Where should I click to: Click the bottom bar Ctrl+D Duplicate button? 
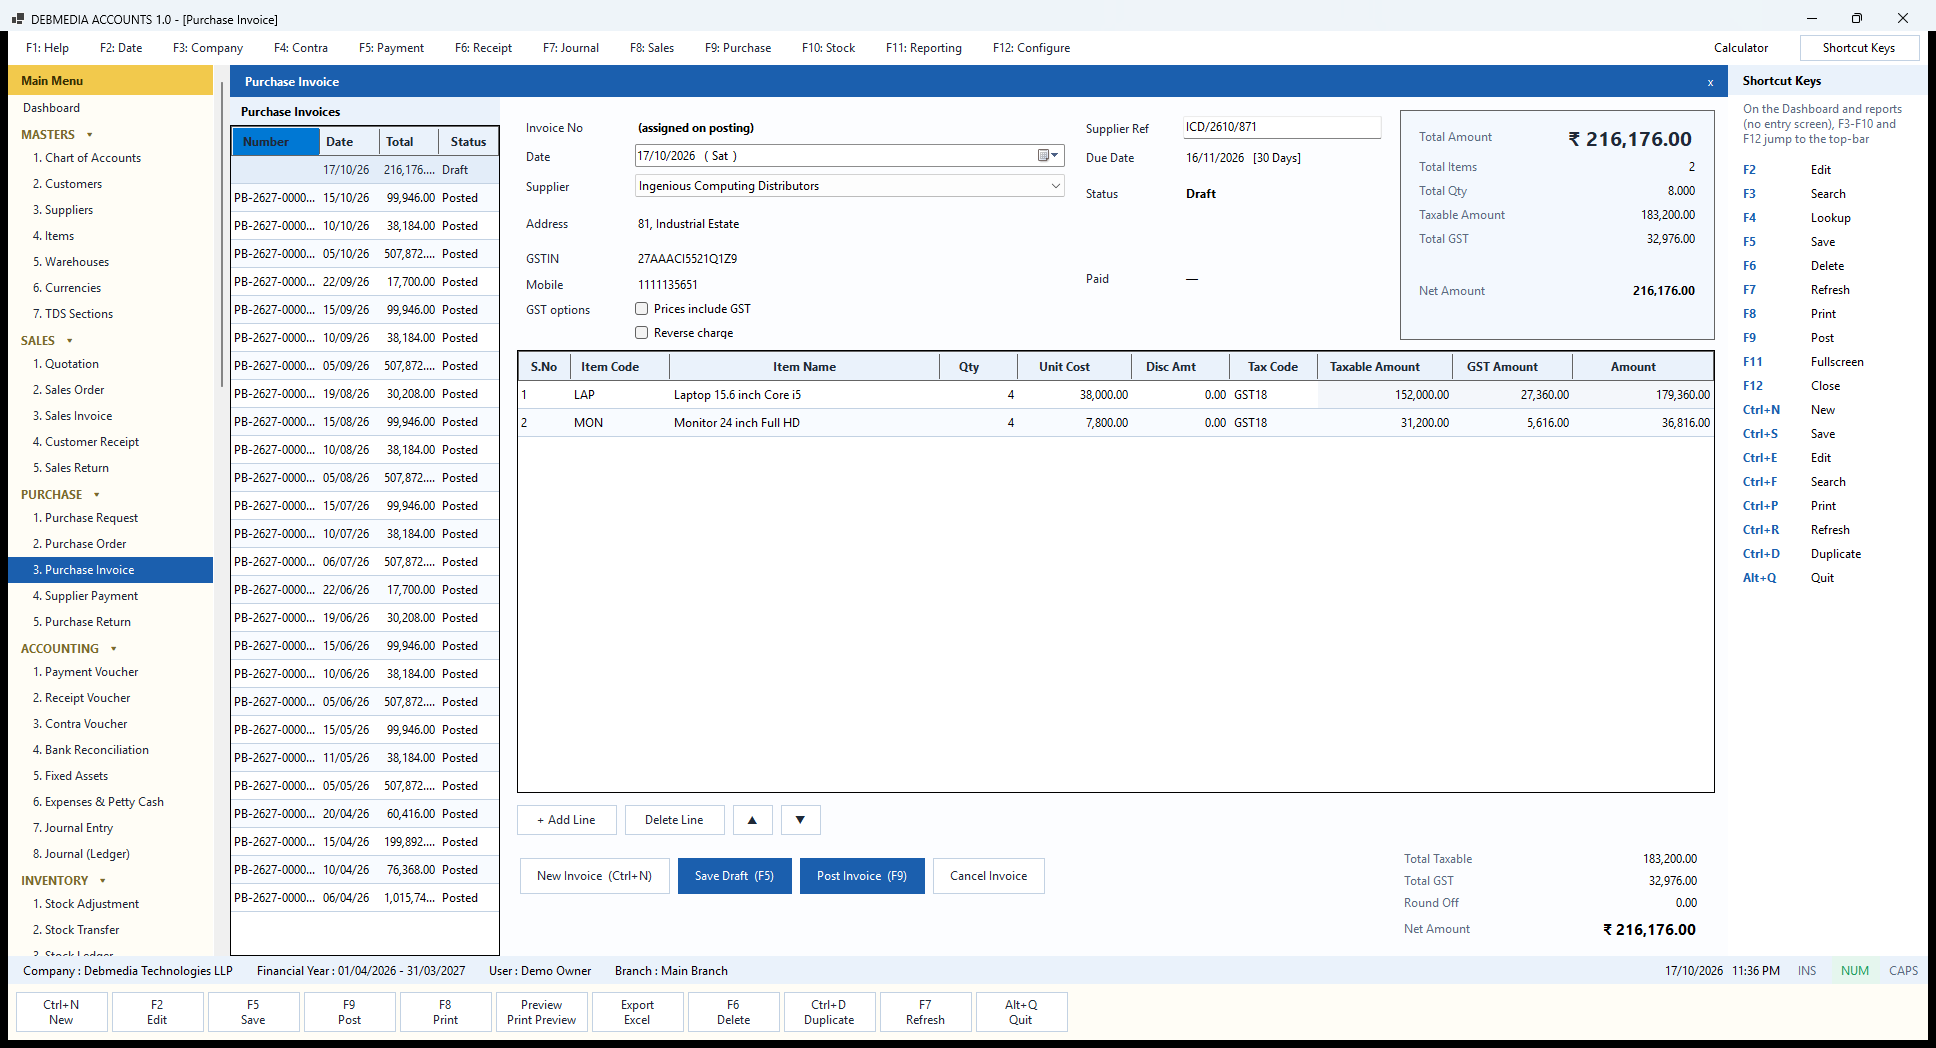tap(829, 1012)
